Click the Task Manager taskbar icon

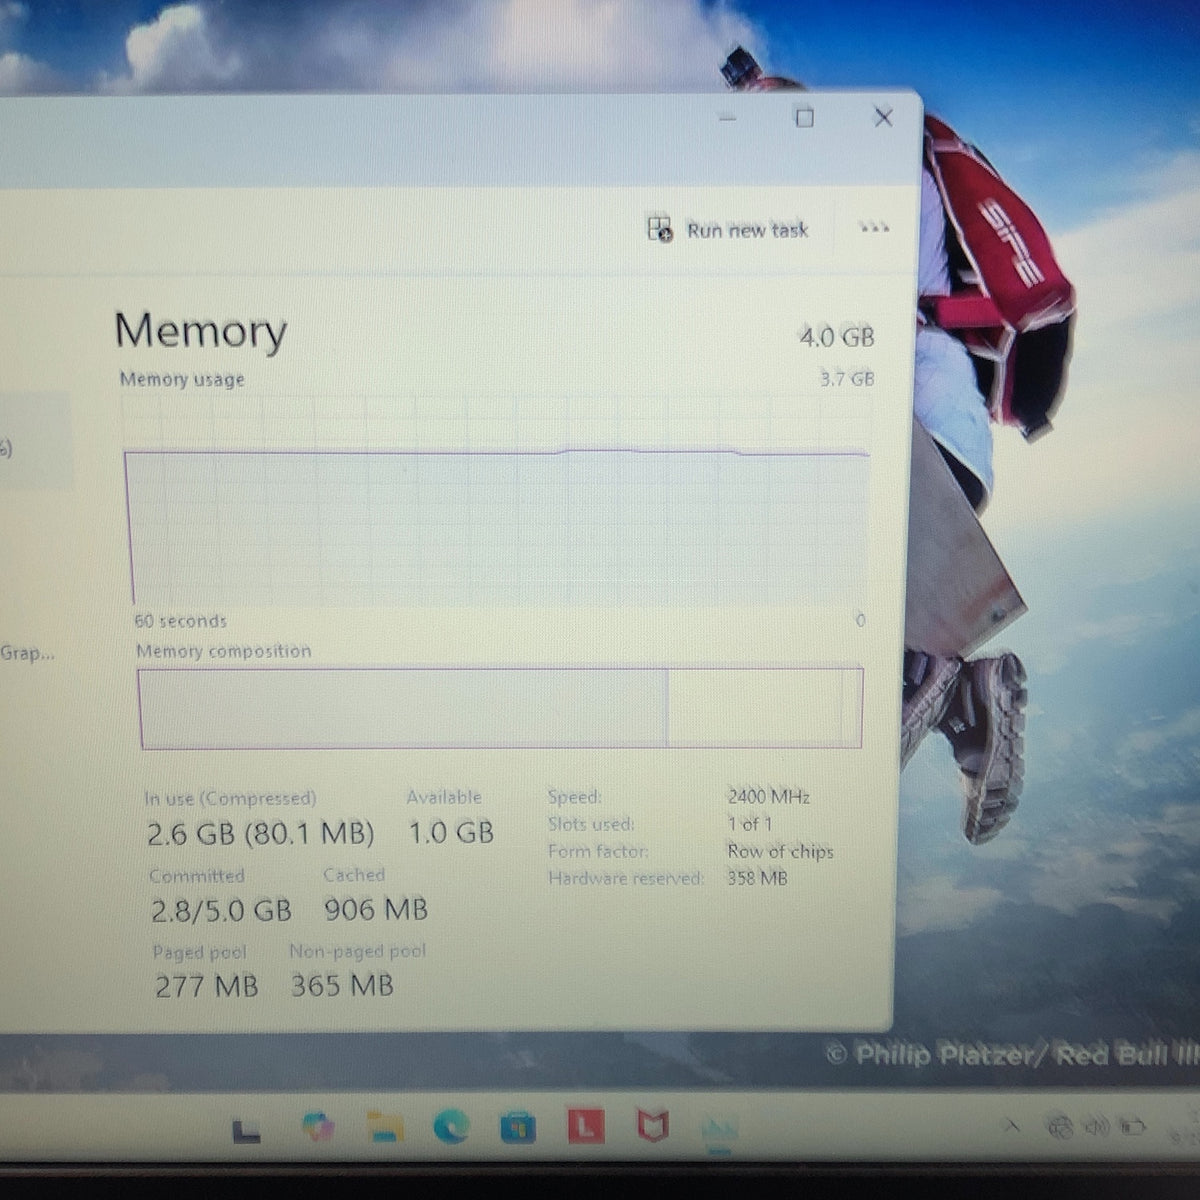coord(719,1130)
